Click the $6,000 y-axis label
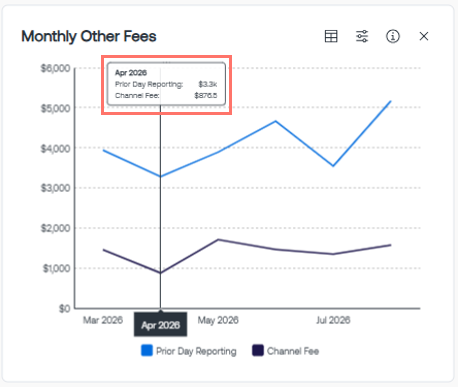The width and height of the screenshot is (458, 387). coord(55,68)
